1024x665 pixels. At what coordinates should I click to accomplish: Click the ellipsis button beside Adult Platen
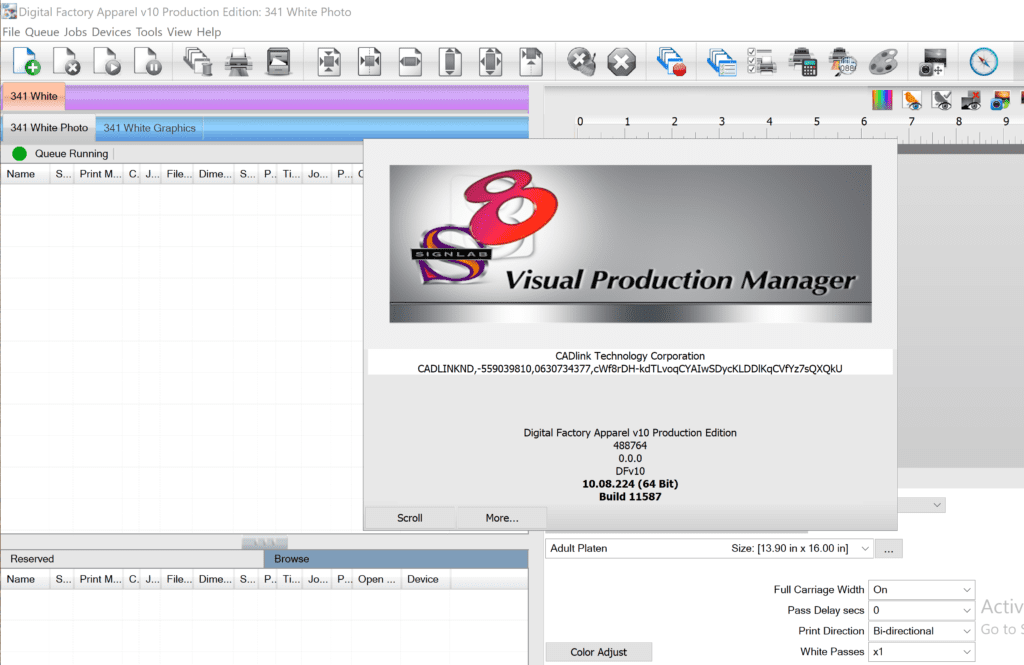pyautogui.click(x=889, y=549)
